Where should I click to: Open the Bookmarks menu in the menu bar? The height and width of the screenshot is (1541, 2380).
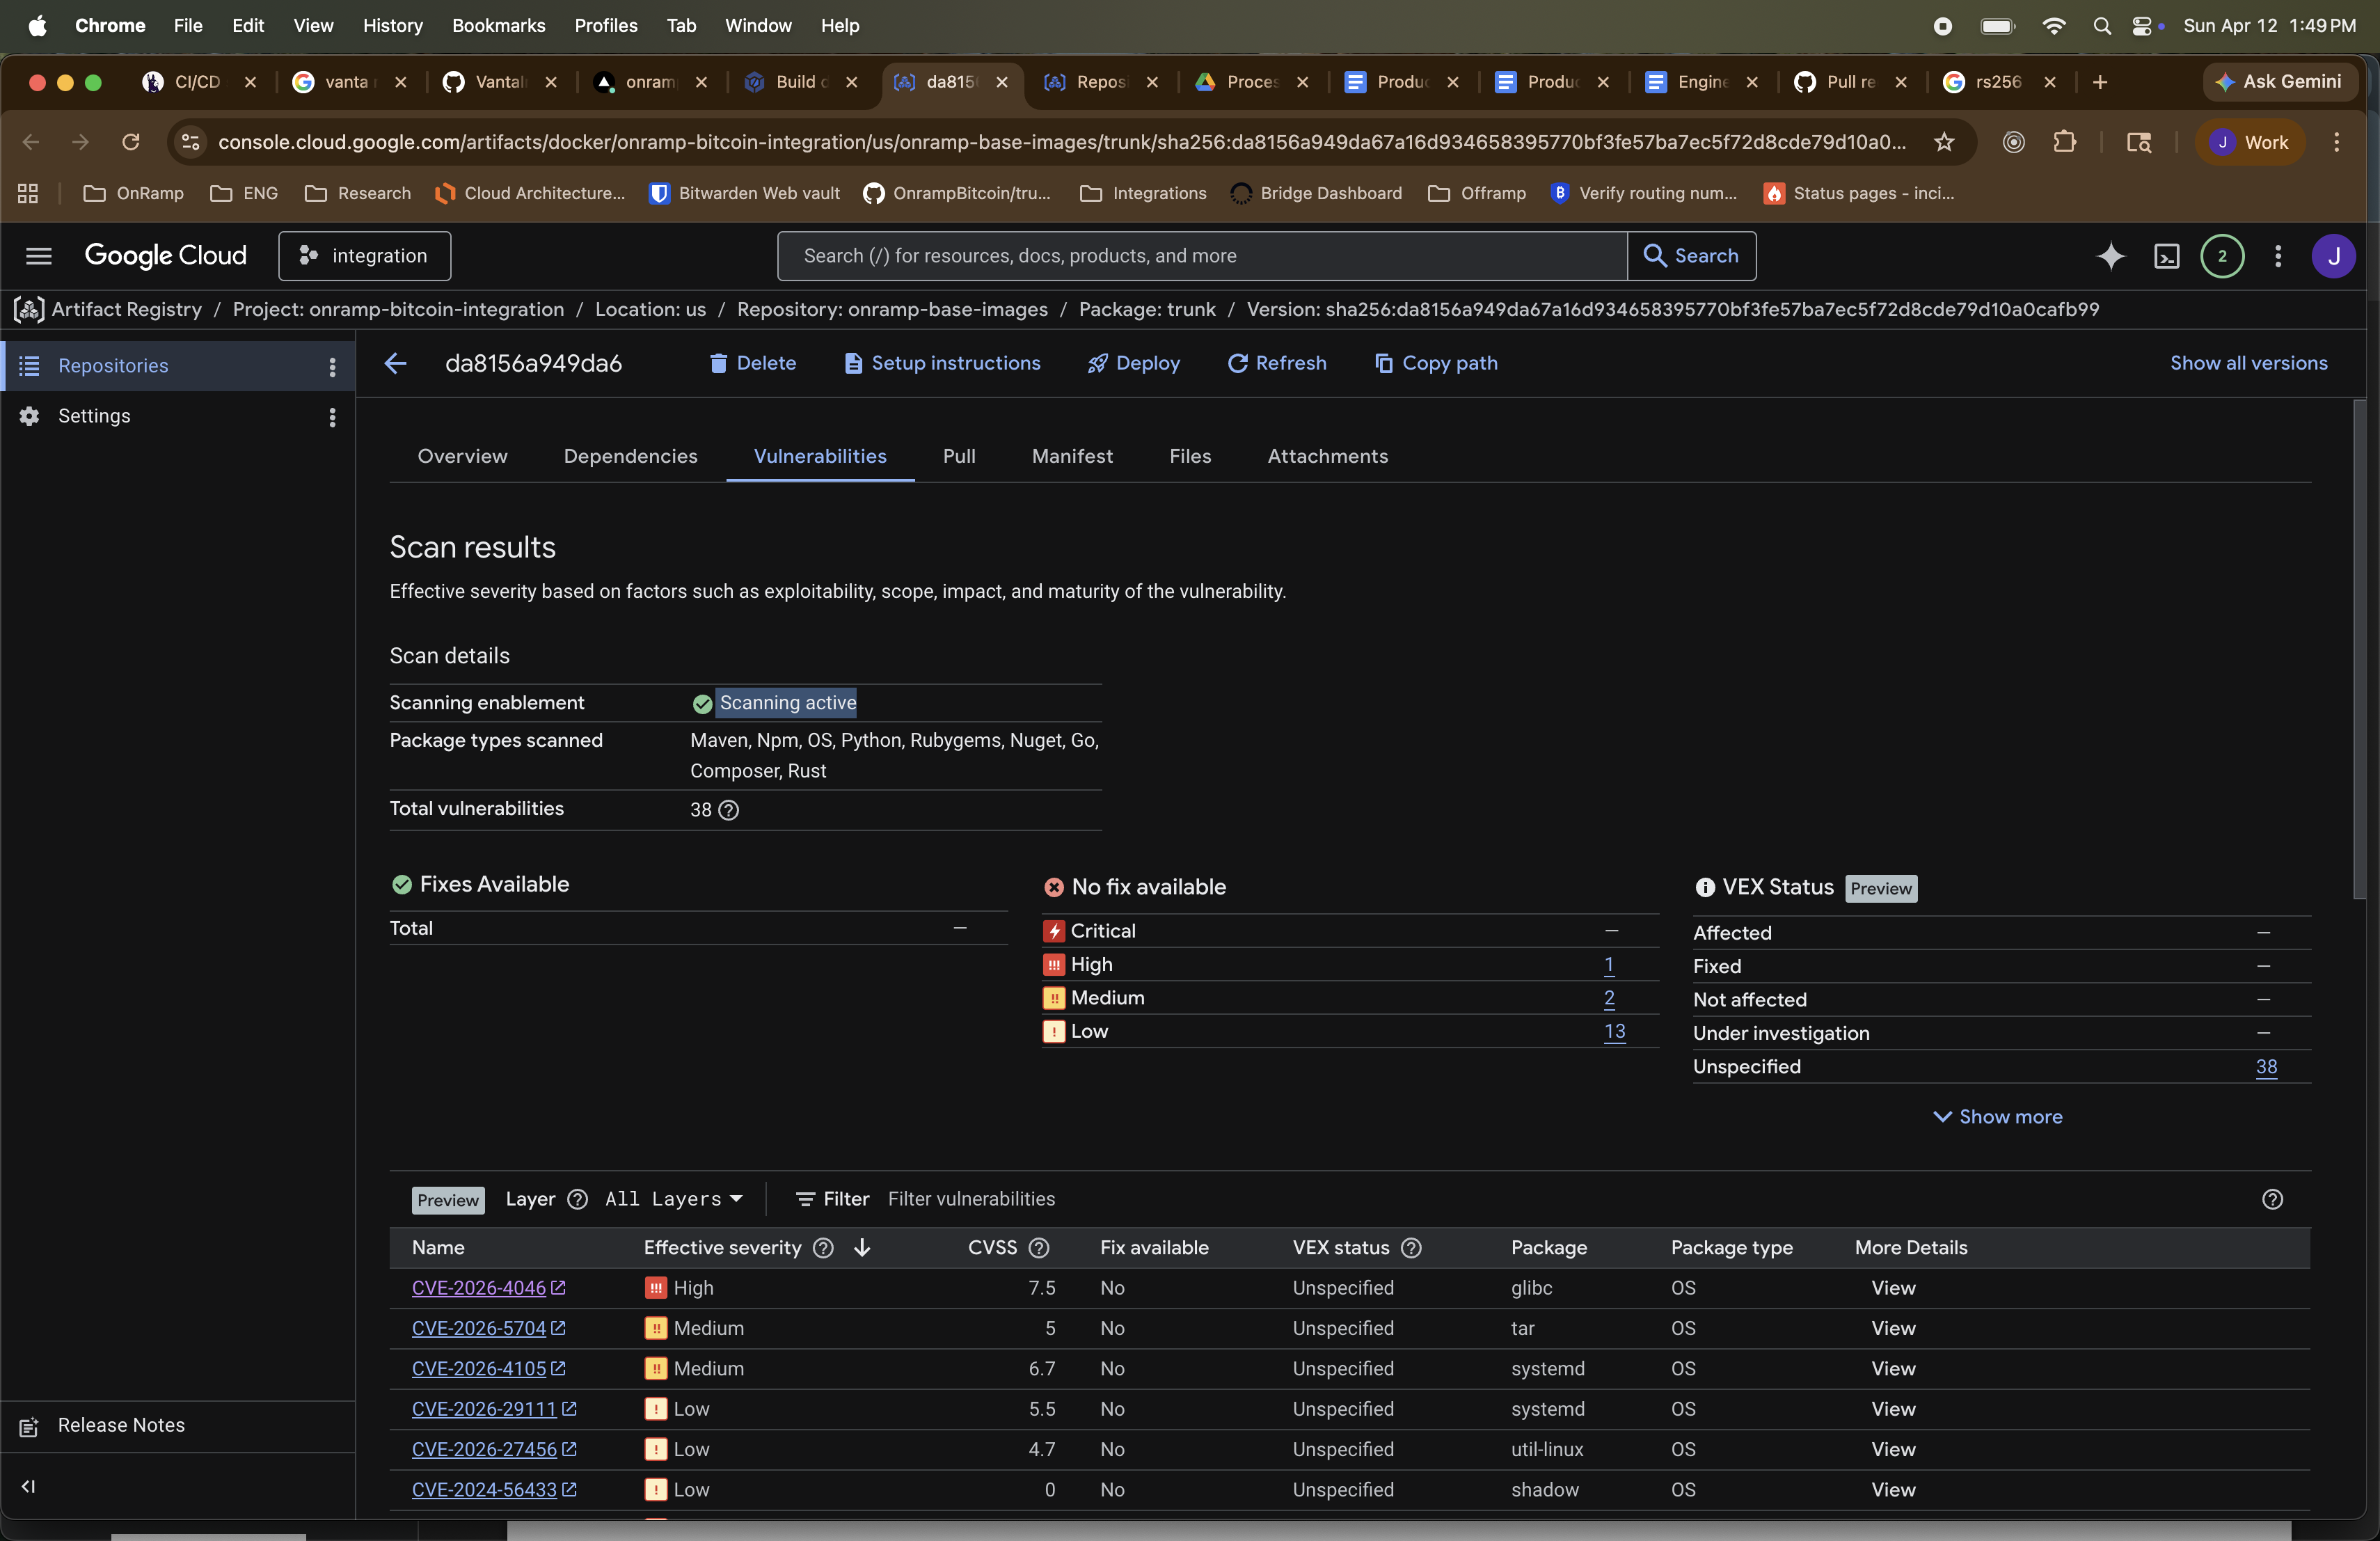click(497, 25)
